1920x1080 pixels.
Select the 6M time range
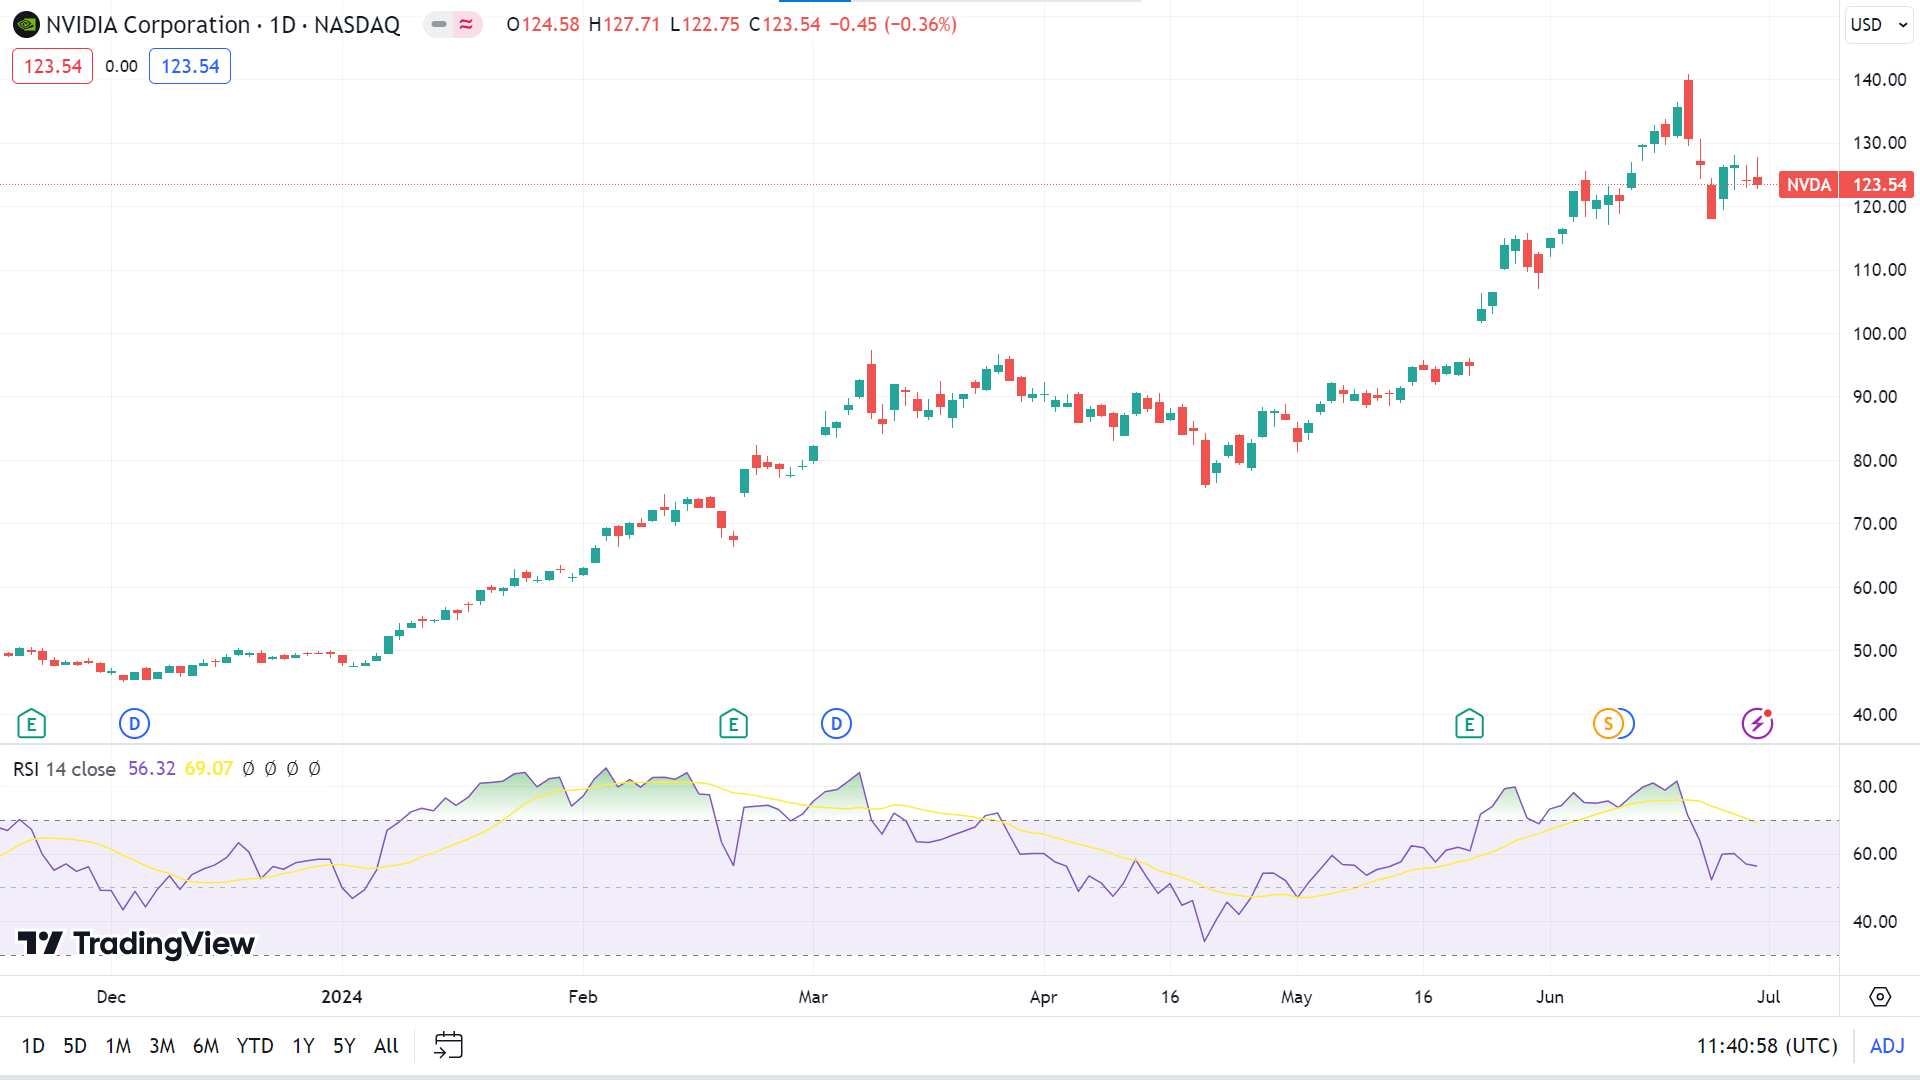[x=206, y=1046]
